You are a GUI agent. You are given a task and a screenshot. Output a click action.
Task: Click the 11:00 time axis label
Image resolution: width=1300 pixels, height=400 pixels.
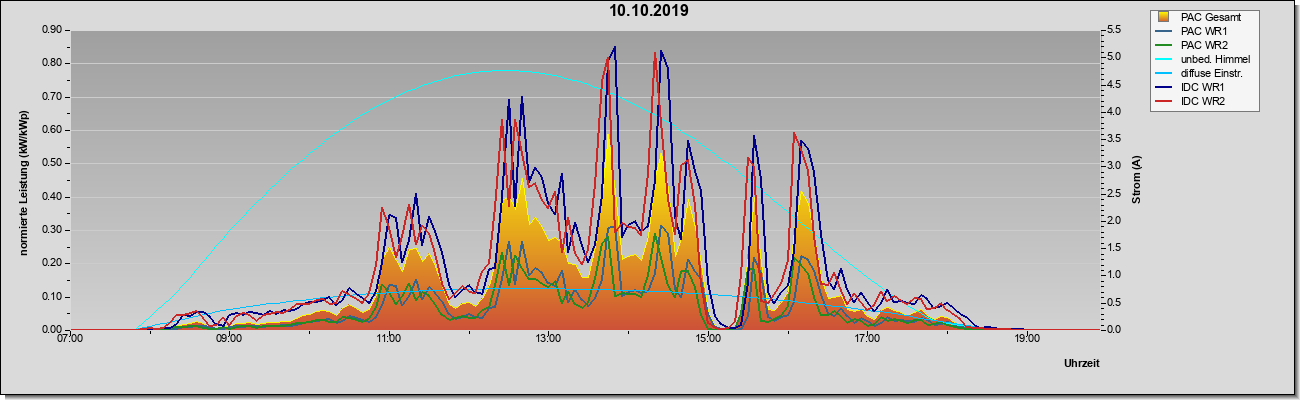(x=389, y=339)
